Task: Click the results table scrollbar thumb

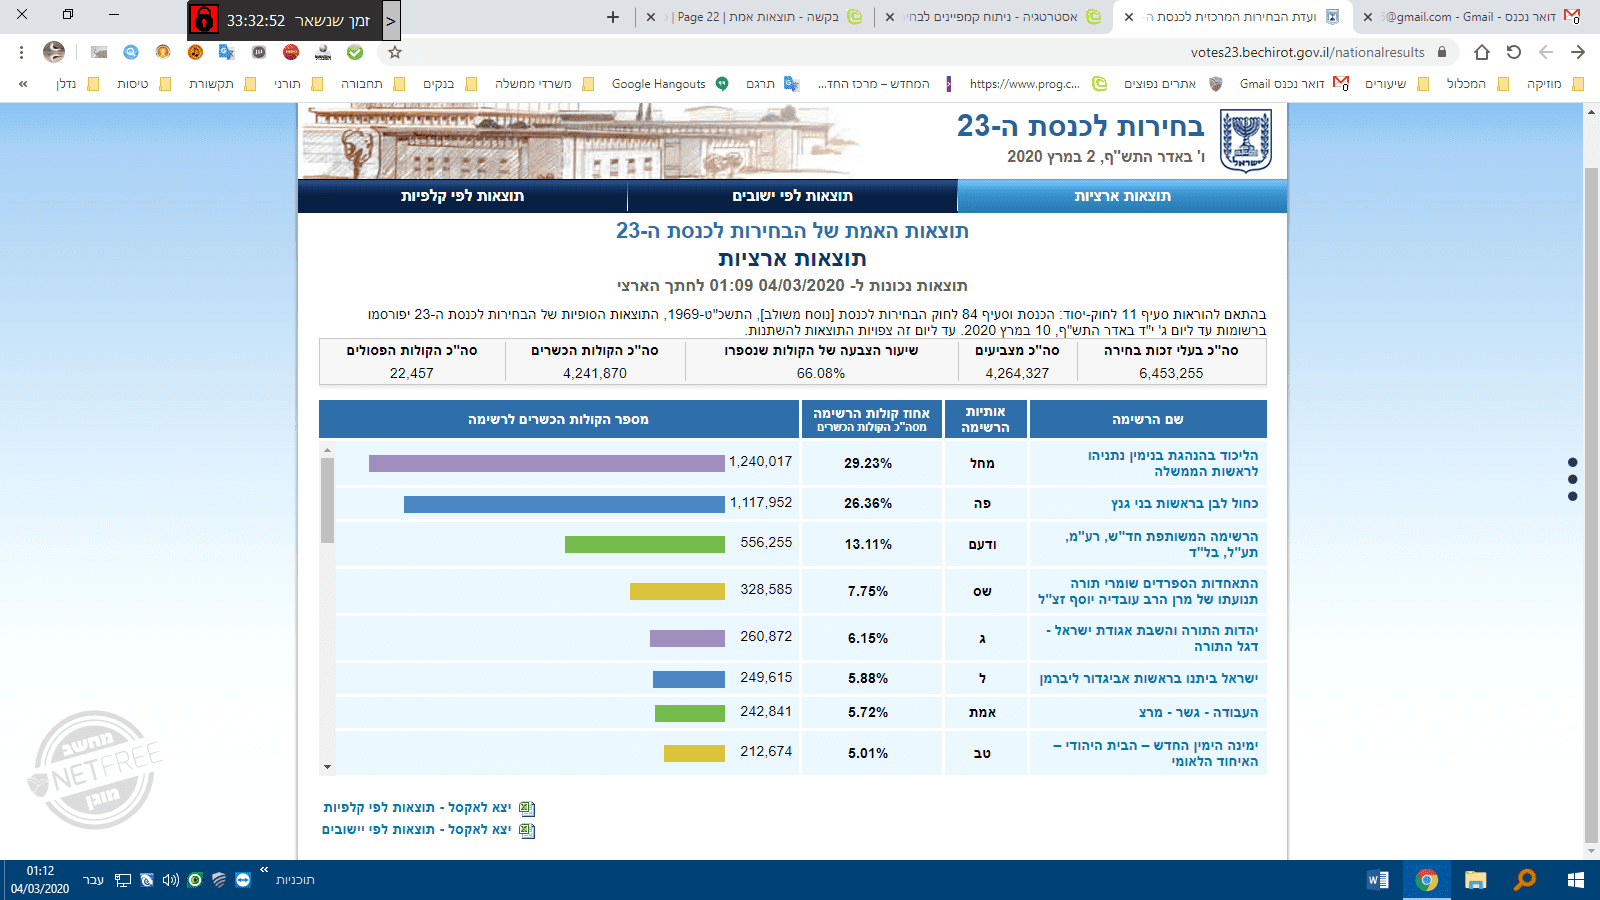Action: click(x=327, y=500)
